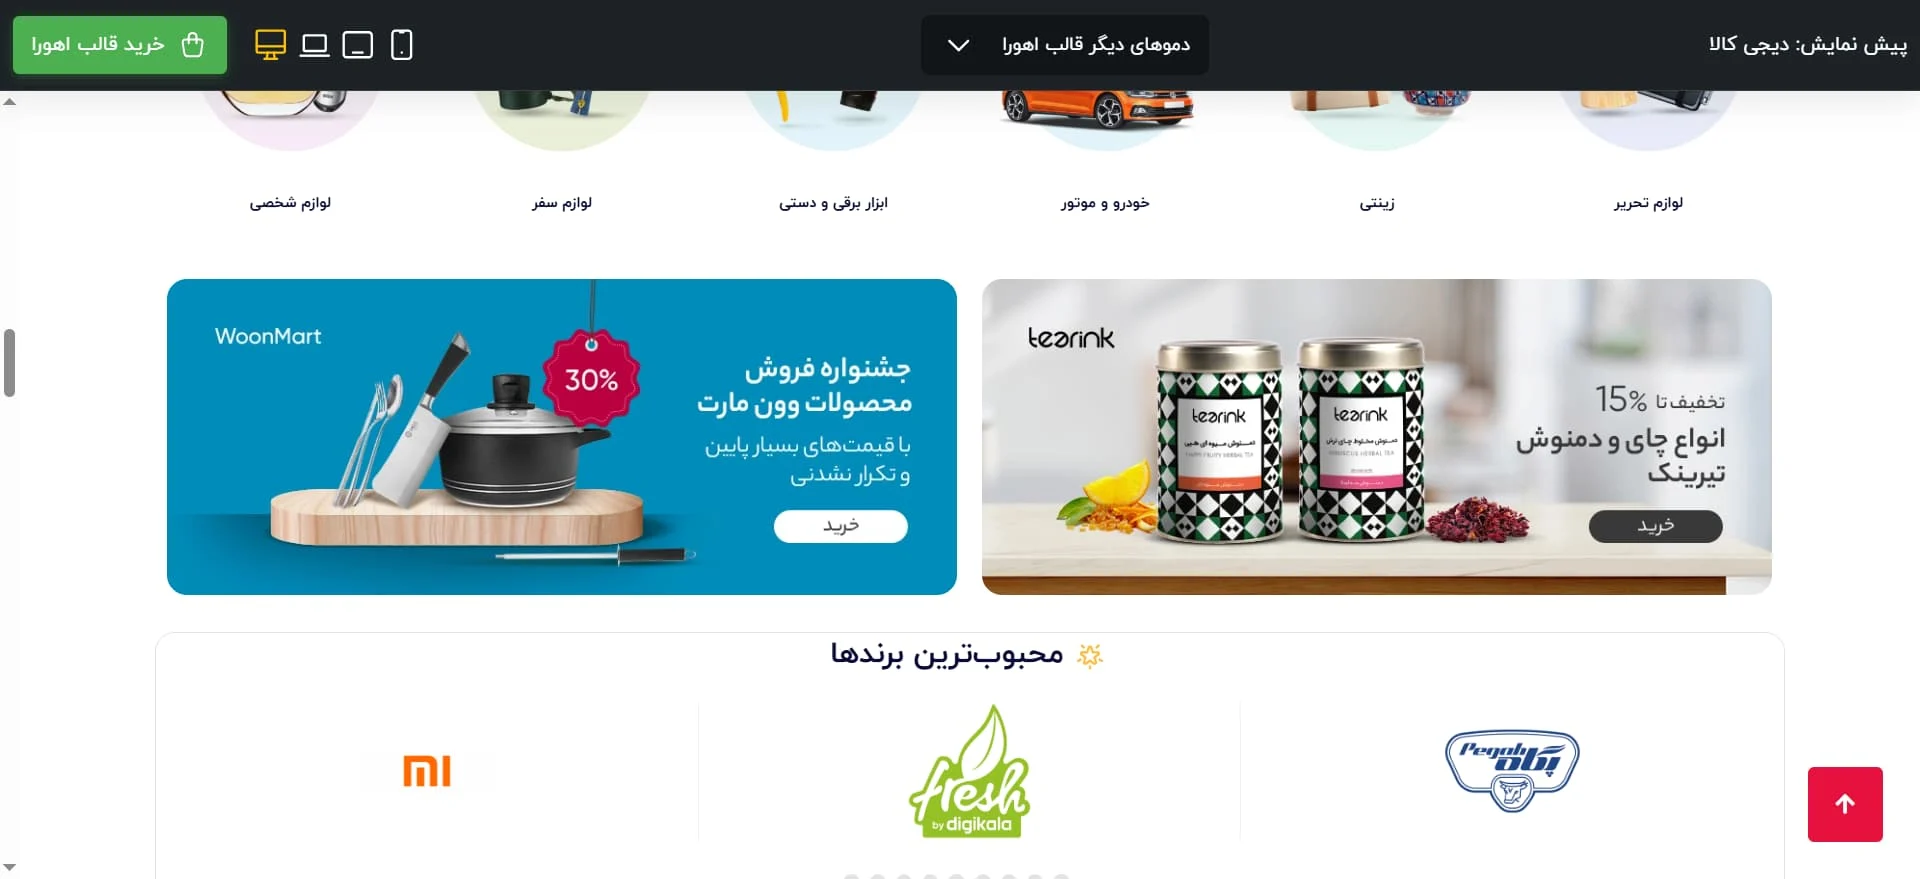The height and width of the screenshot is (879, 1920).
Task: Click red back-to-top arrow button
Action: (x=1845, y=804)
